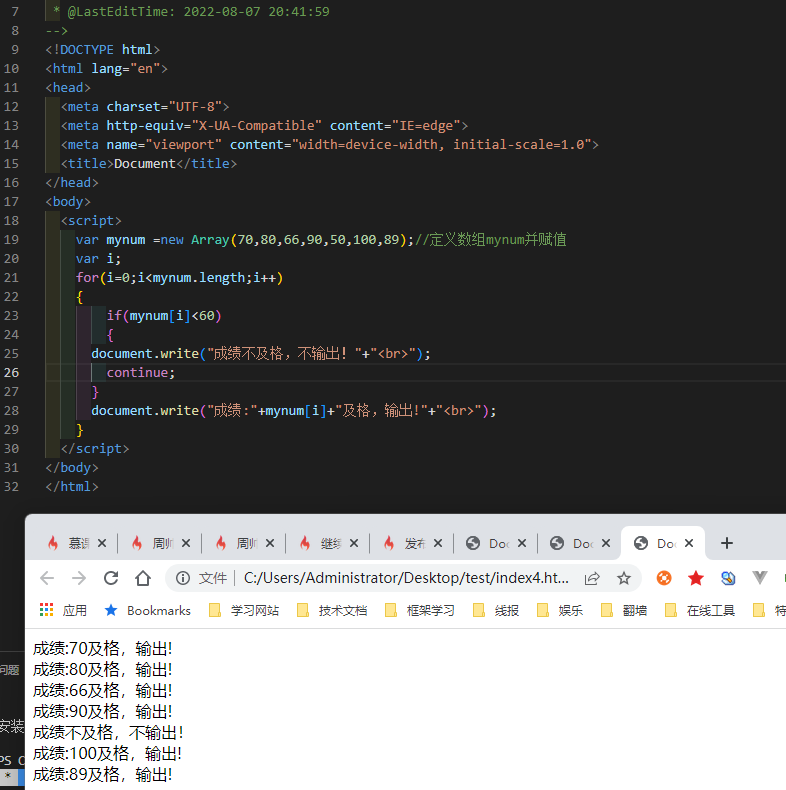The width and height of the screenshot is (786, 790).
Task: Click line number 19 in the editor
Action: point(11,239)
